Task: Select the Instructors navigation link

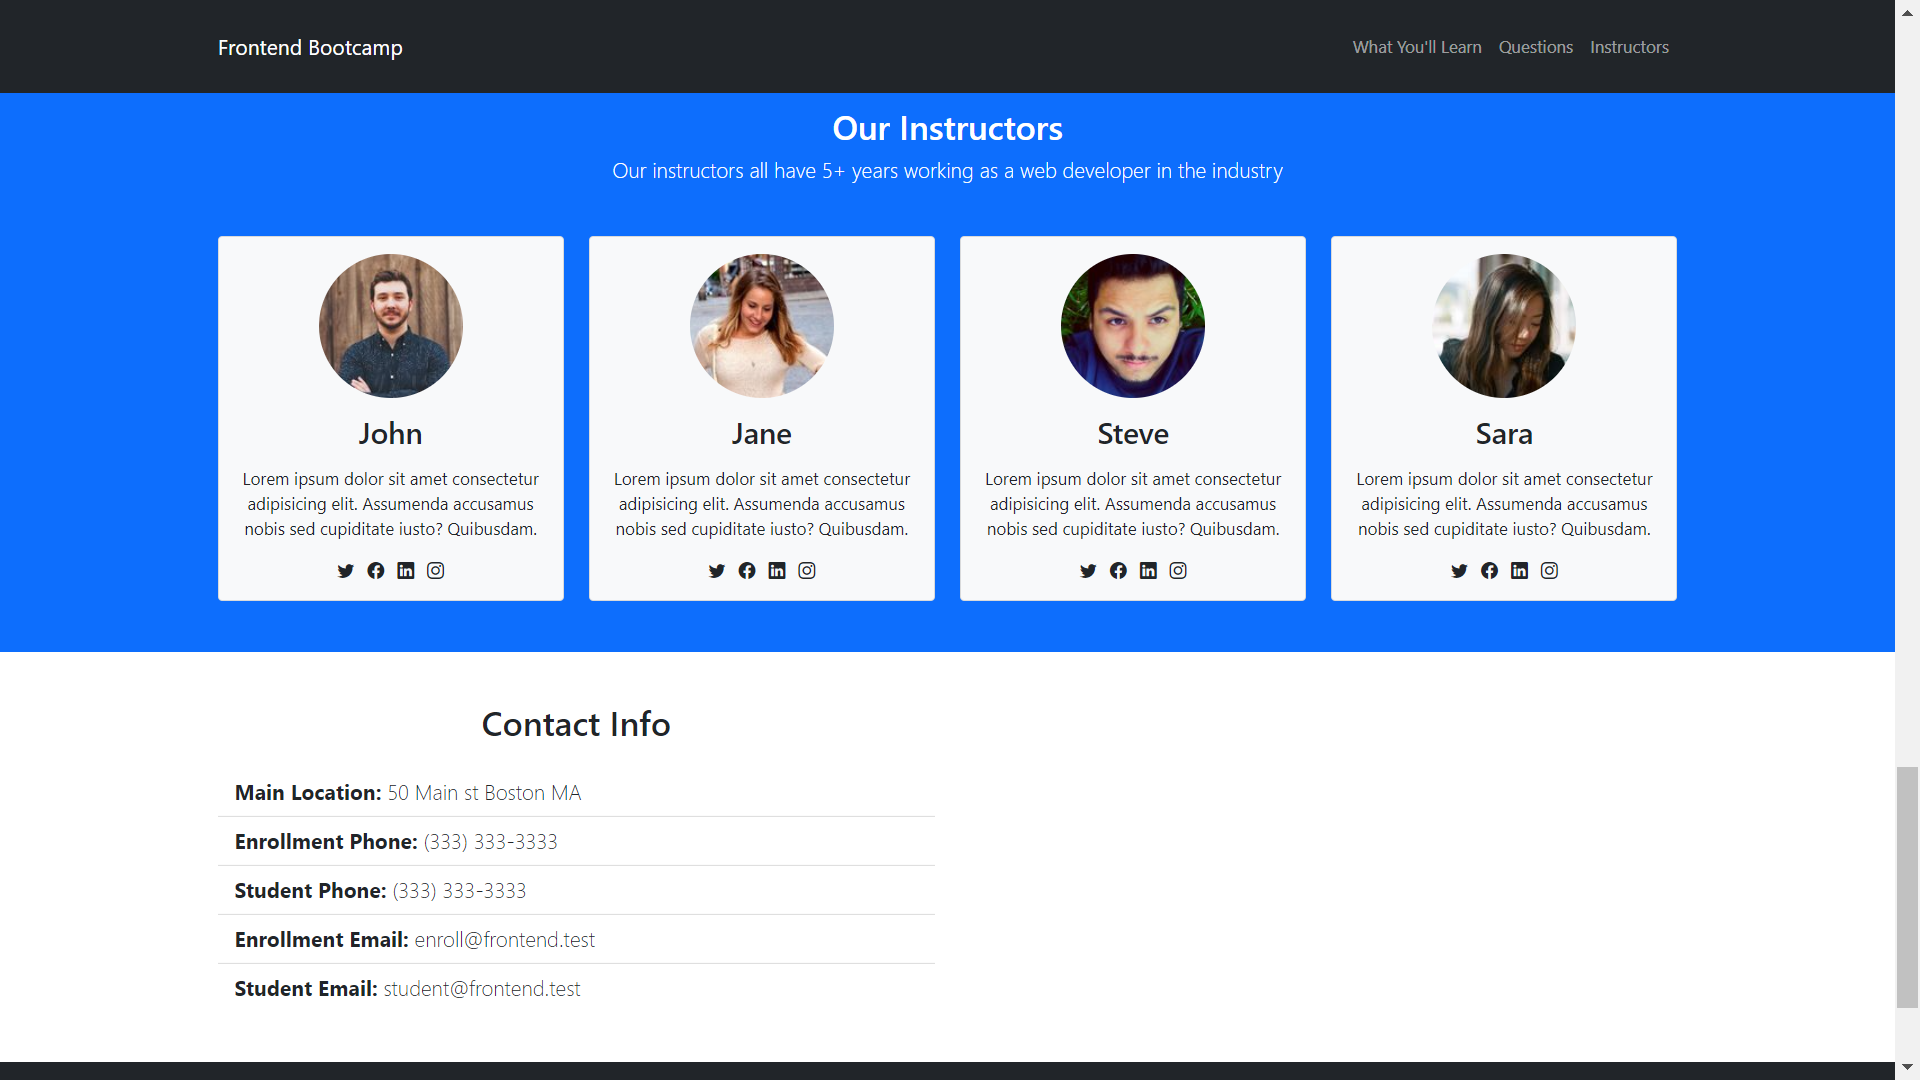Action: (x=1629, y=47)
